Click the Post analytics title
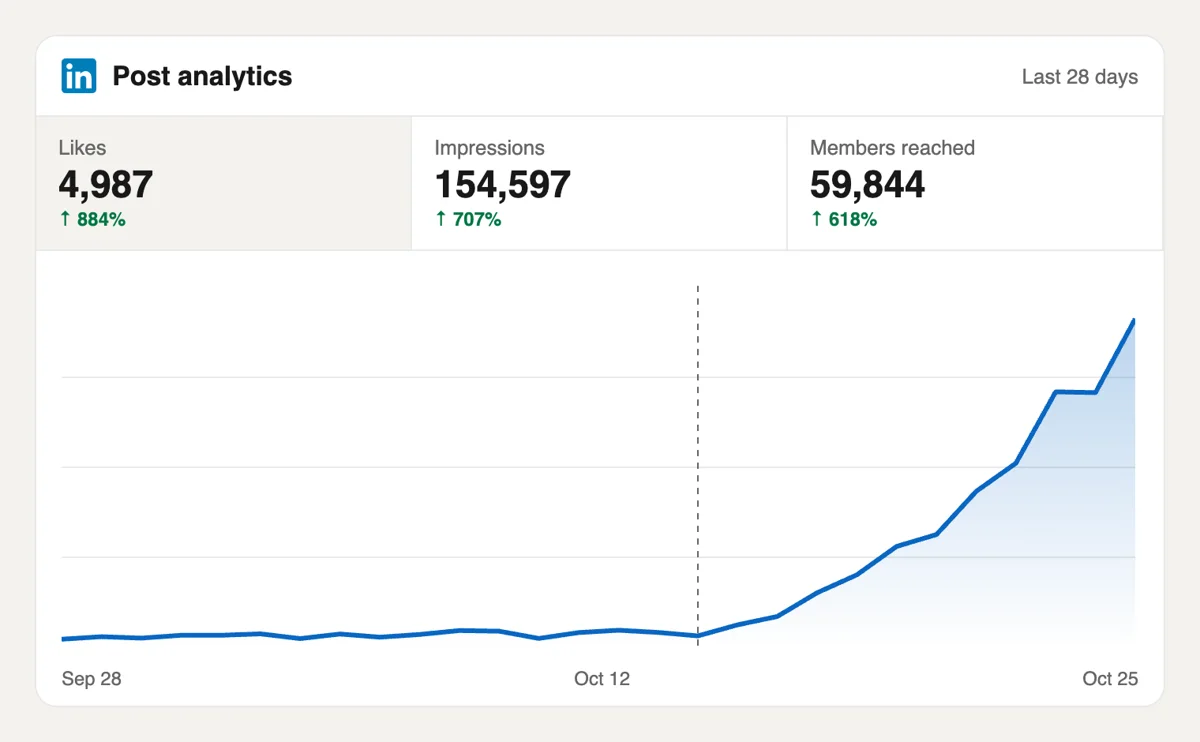The height and width of the screenshot is (742, 1200). click(x=202, y=76)
